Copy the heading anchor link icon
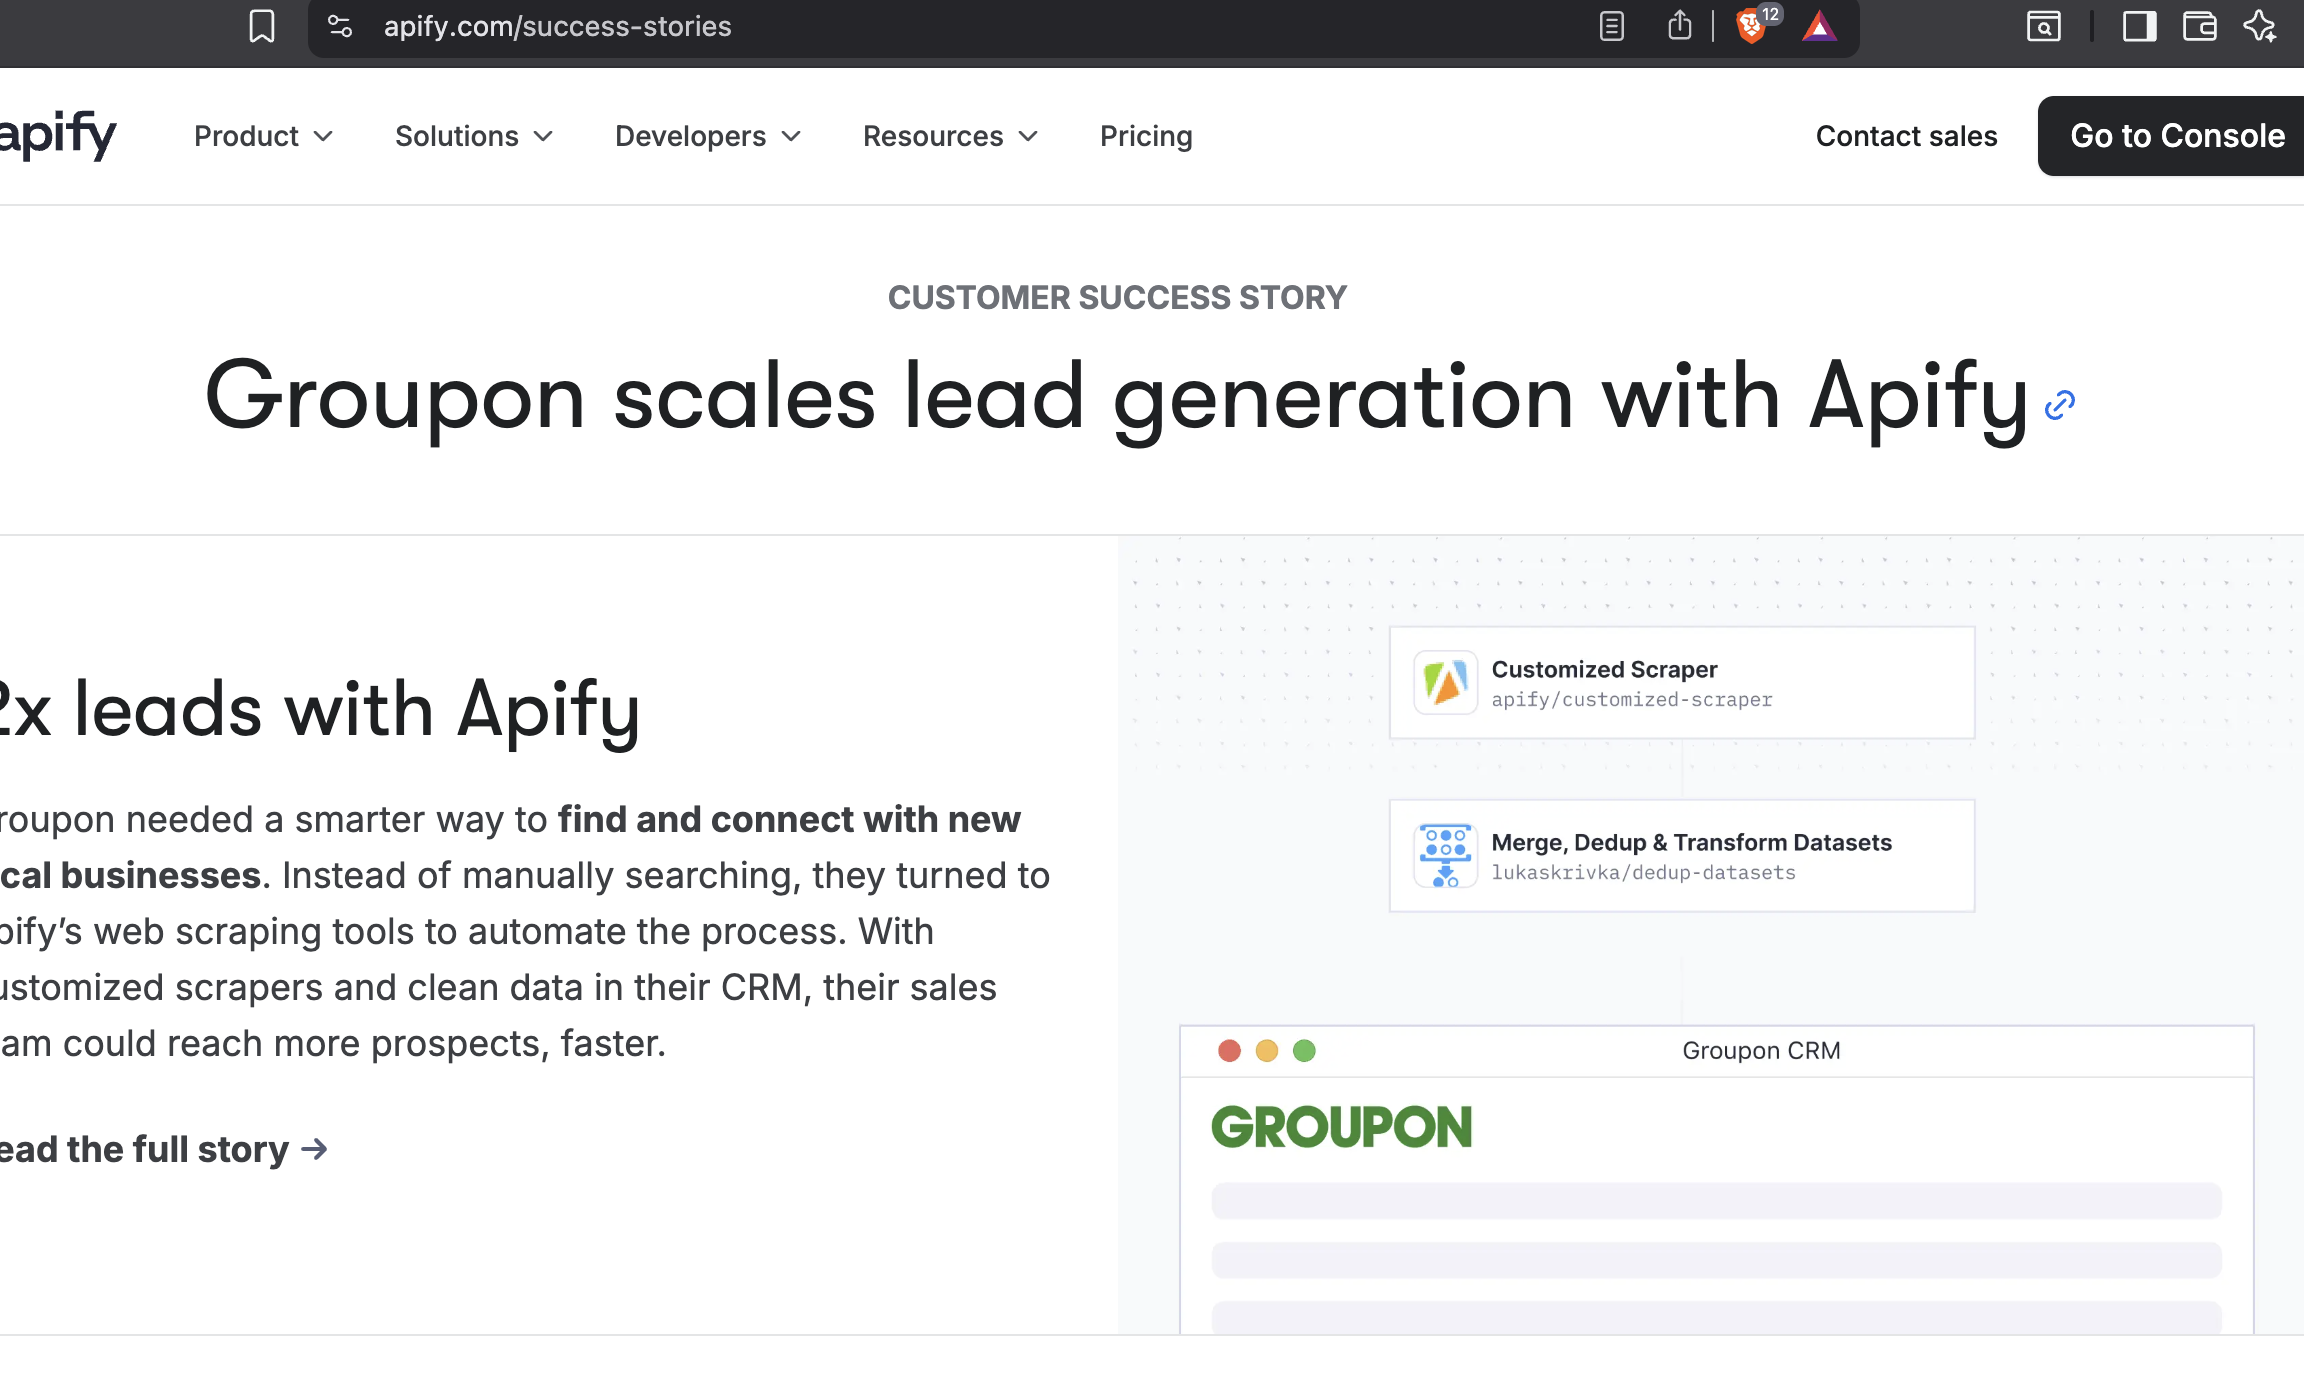This screenshot has height=1386, width=2304. click(2060, 405)
